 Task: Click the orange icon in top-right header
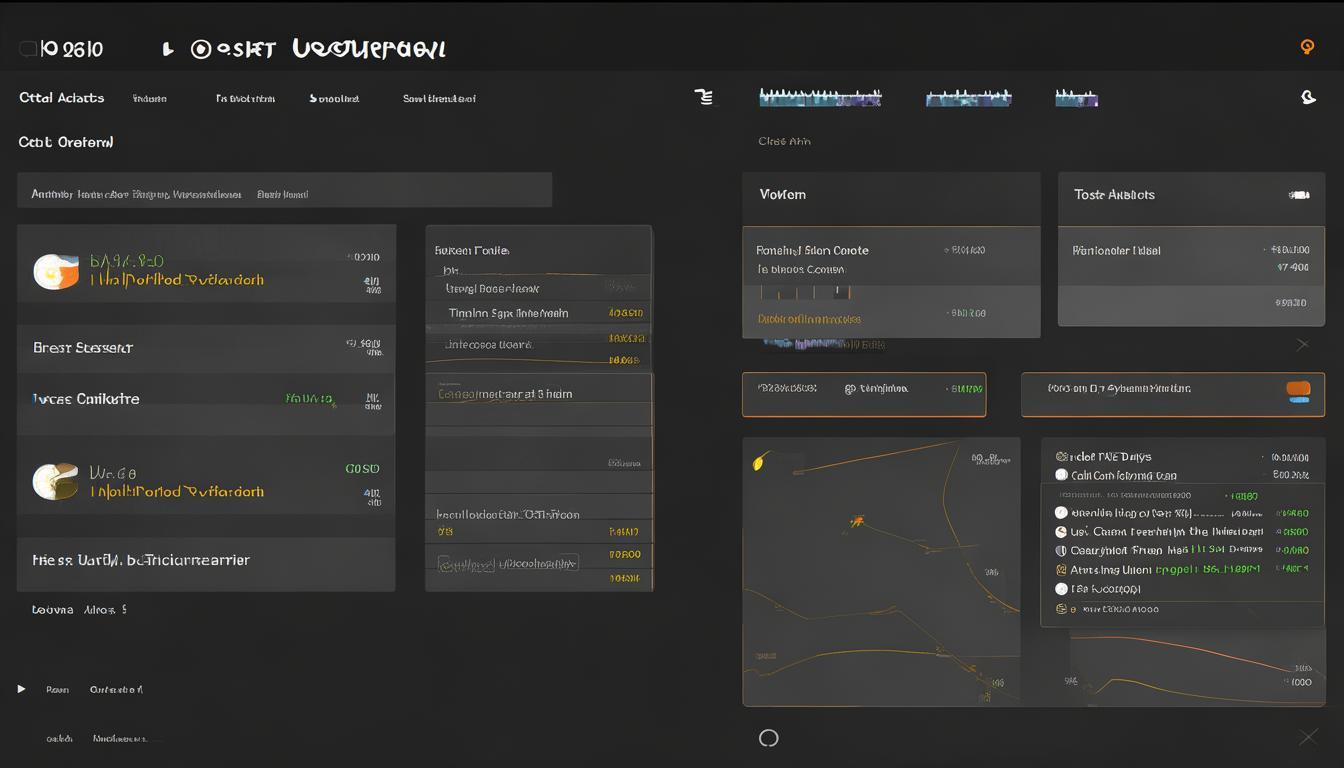coord(1306,47)
